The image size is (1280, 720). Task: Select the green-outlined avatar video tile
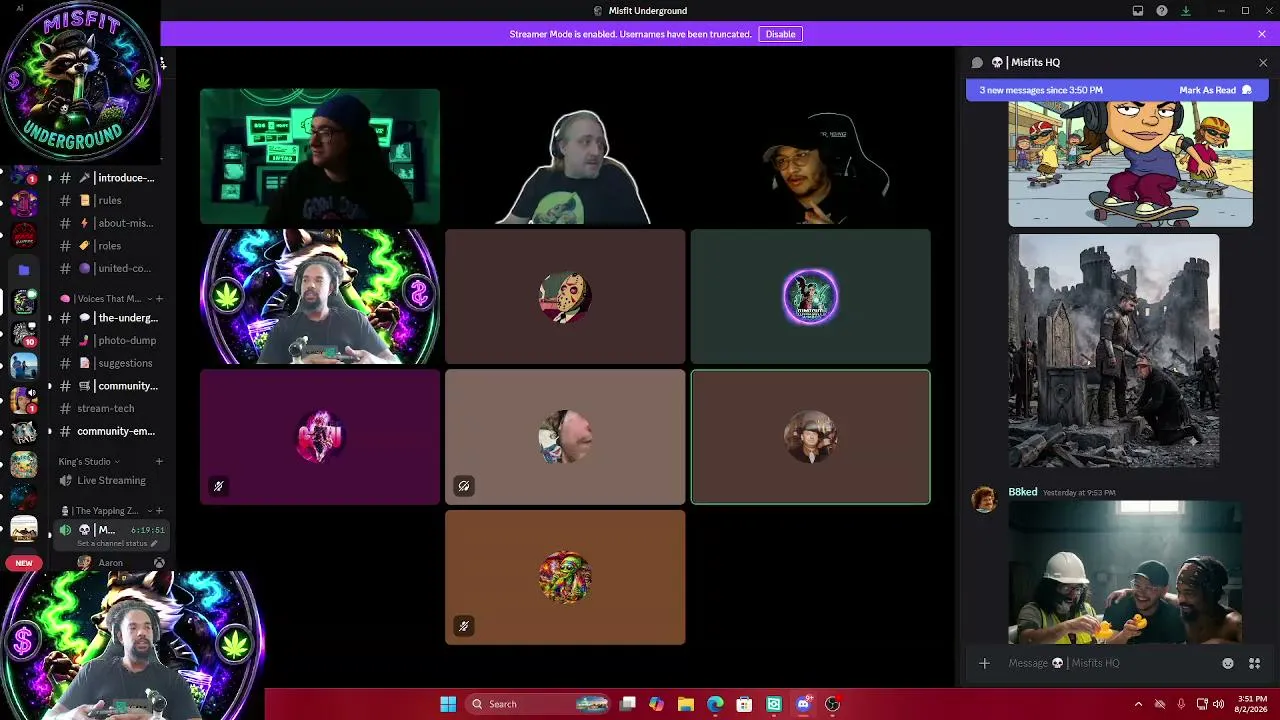810,437
